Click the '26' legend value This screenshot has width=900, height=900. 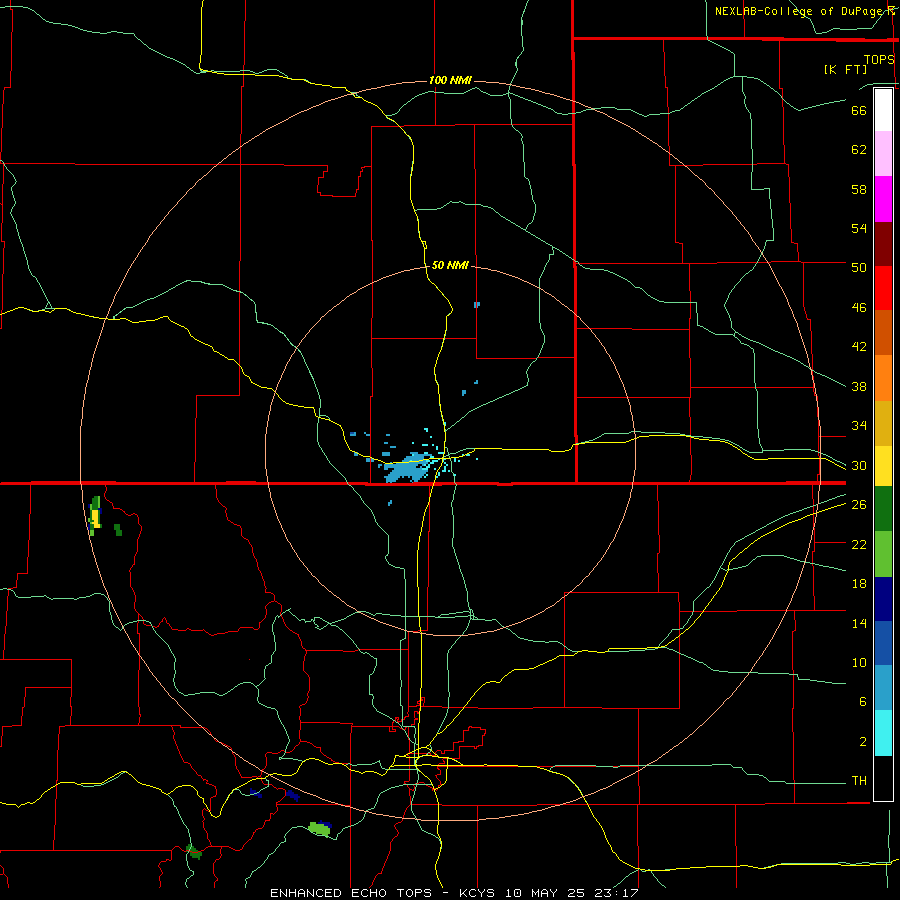pyautogui.click(x=859, y=505)
